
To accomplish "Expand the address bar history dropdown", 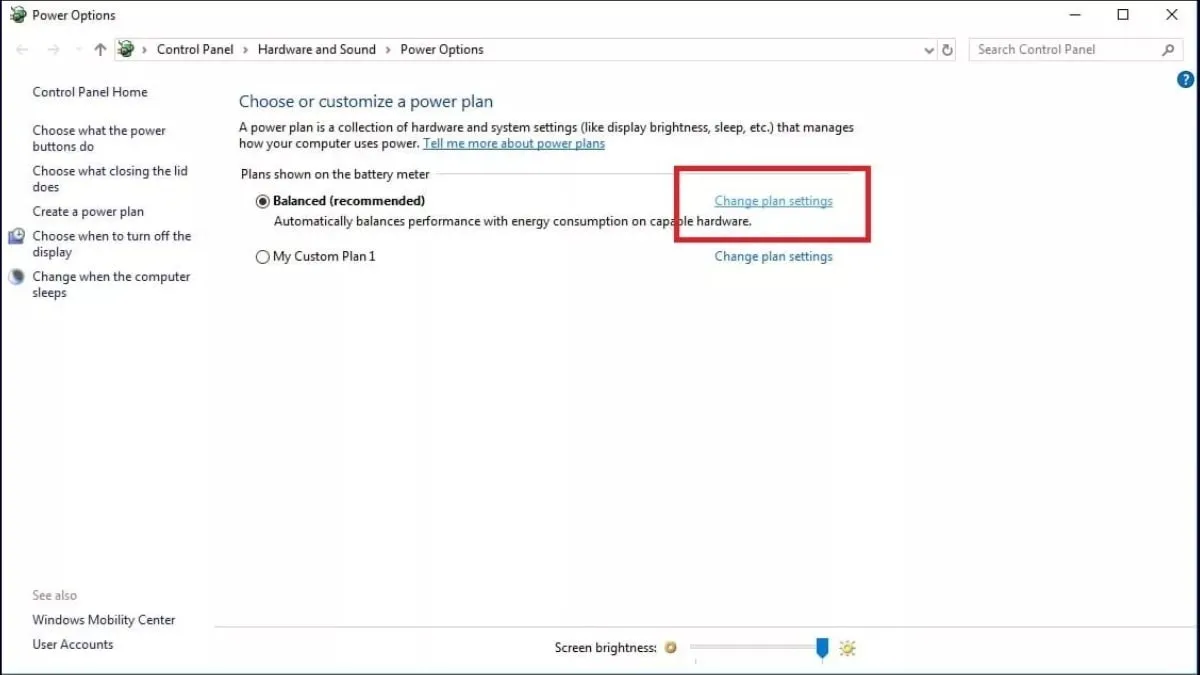I will tap(929, 50).
